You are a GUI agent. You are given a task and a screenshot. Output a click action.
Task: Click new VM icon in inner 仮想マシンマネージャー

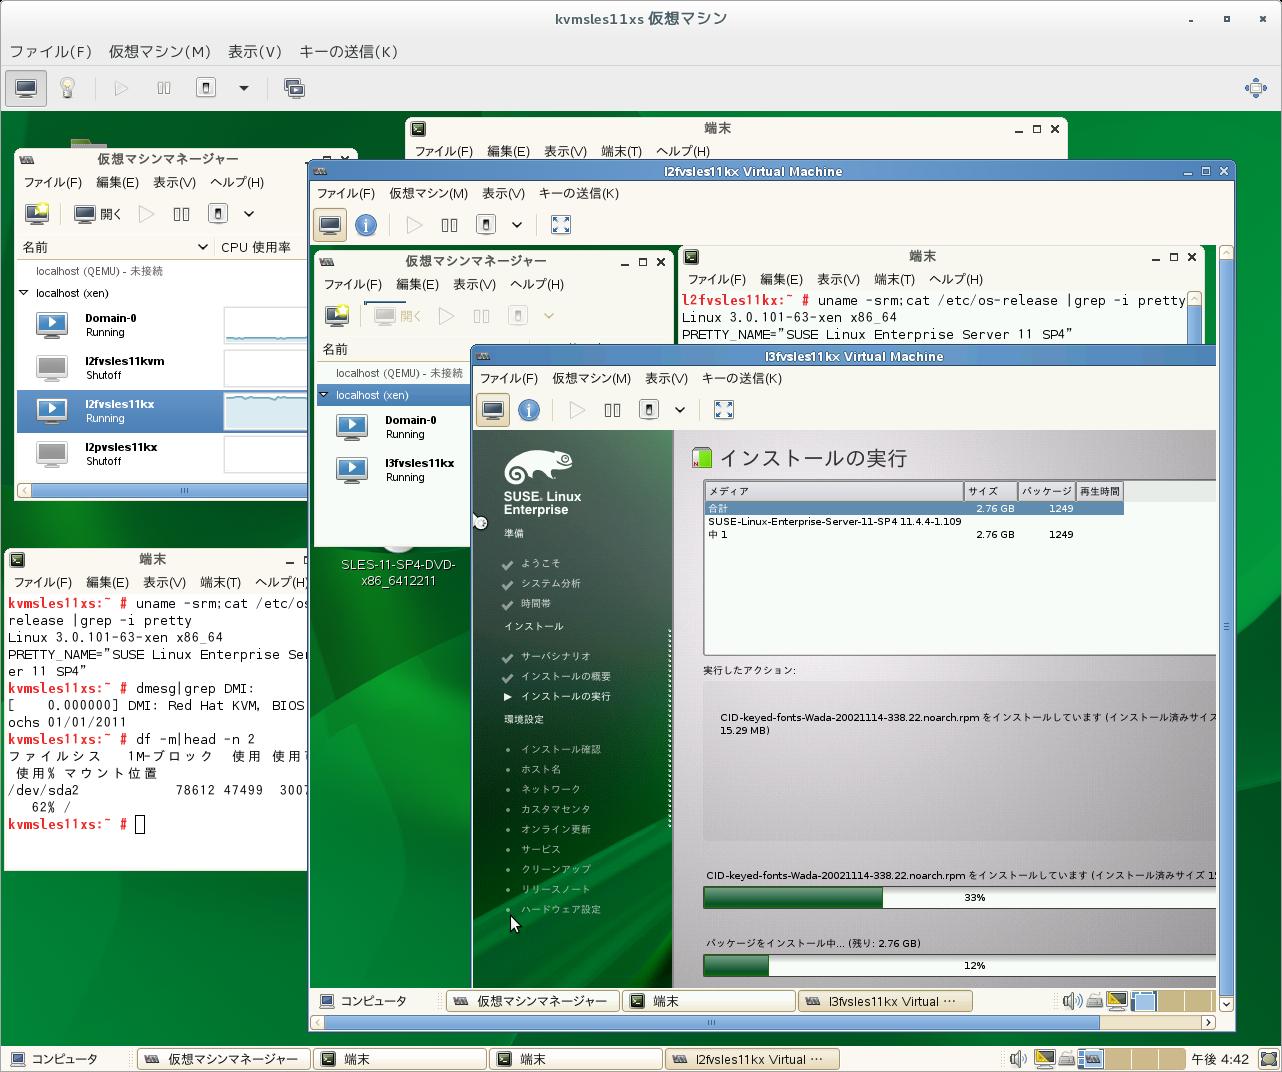tap(337, 316)
